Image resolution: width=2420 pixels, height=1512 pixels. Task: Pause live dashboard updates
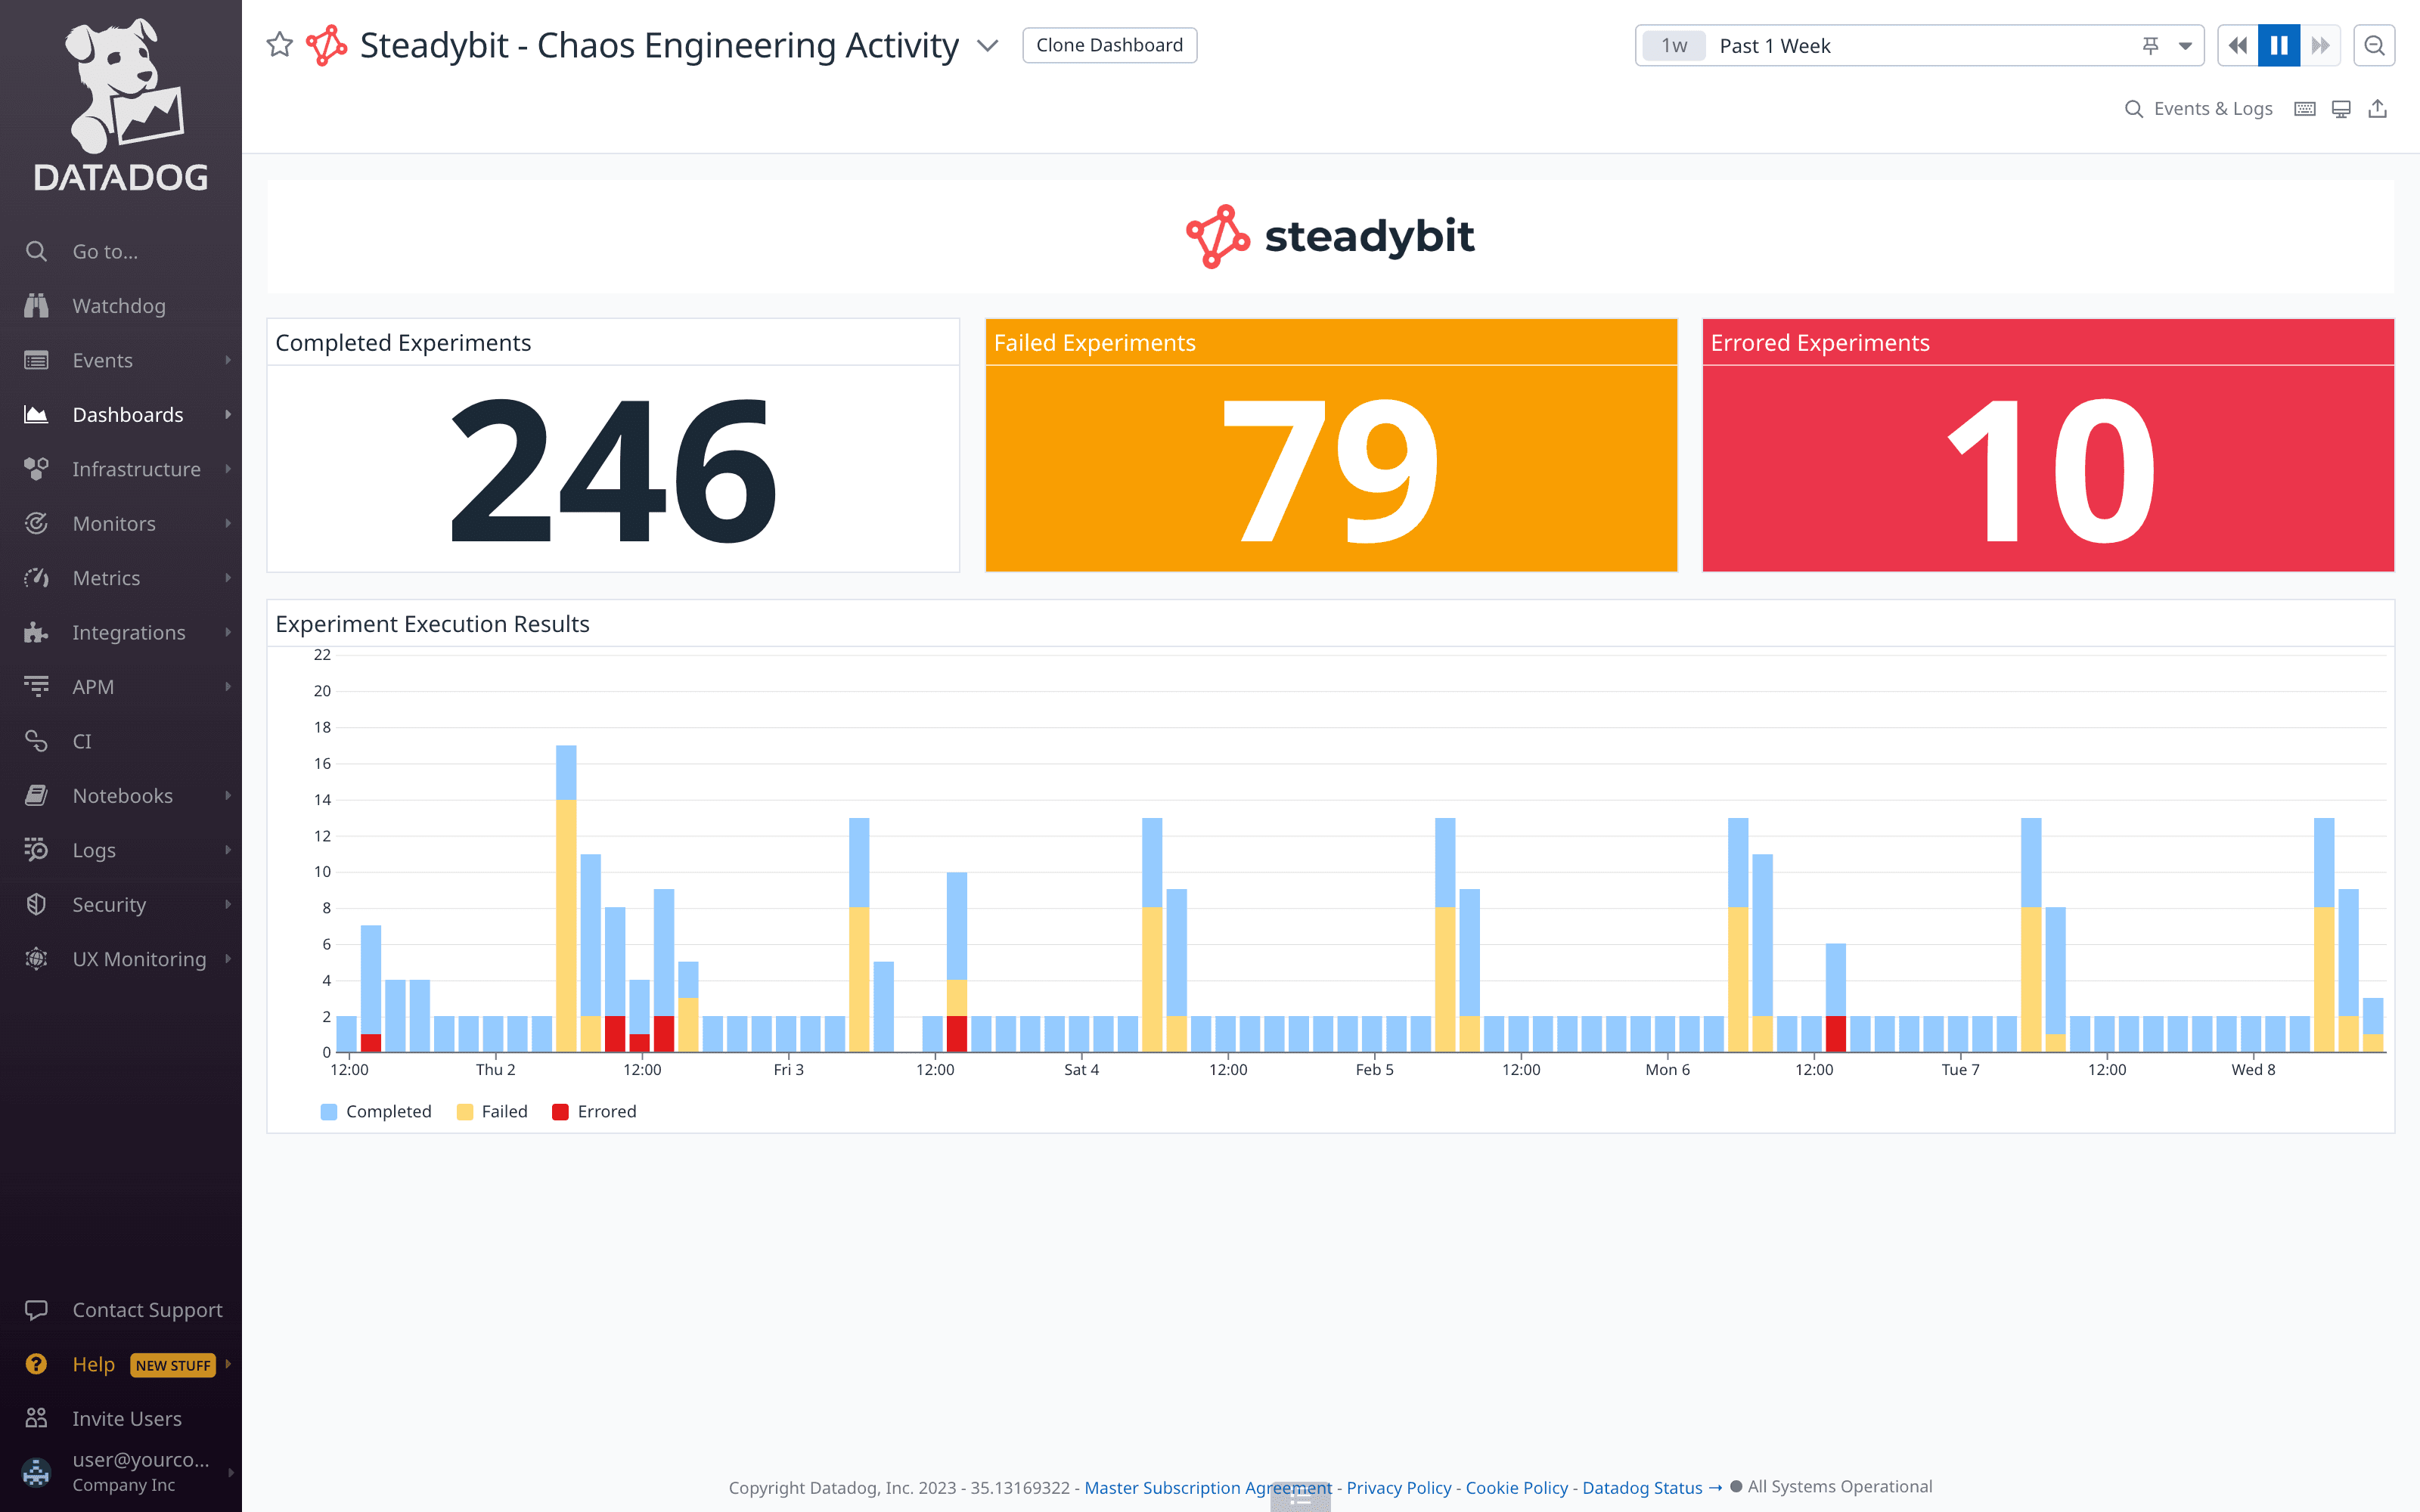click(x=2279, y=46)
